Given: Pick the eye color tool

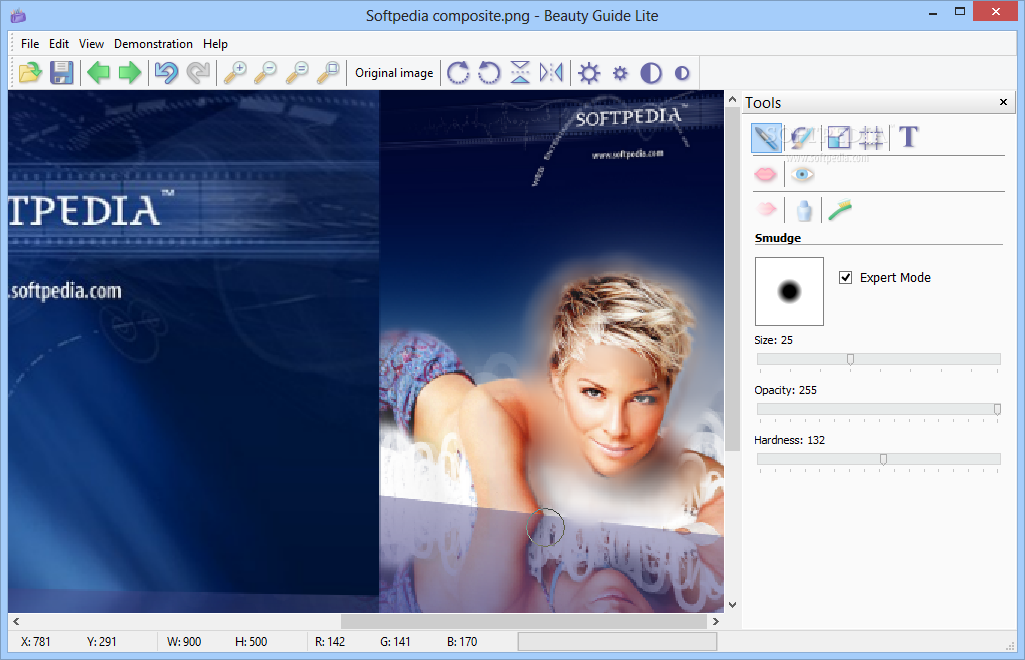Looking at the screenshot, I should tap(802, 174).
